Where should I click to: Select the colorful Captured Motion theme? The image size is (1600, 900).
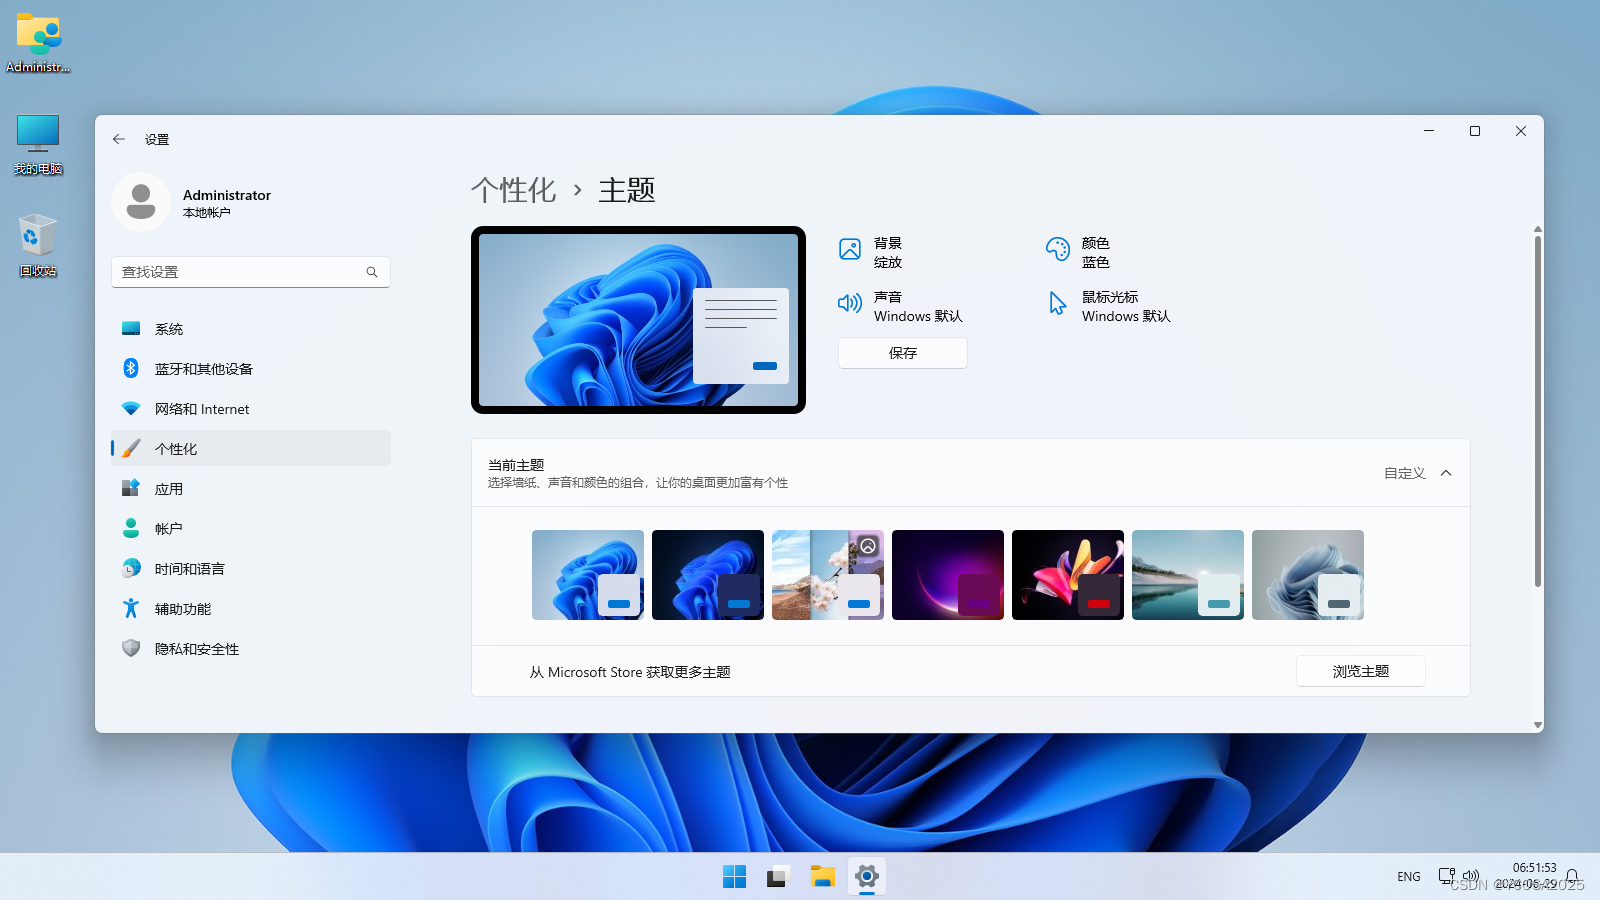[x=1068, y=575]
